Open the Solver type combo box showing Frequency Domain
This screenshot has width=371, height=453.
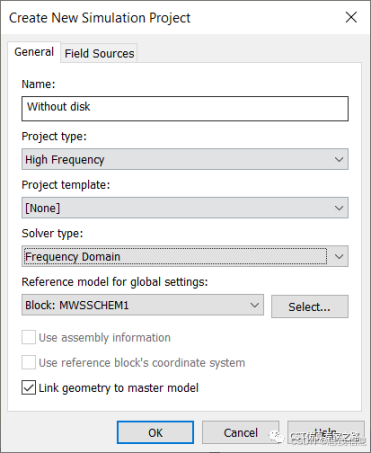[185, 256]
